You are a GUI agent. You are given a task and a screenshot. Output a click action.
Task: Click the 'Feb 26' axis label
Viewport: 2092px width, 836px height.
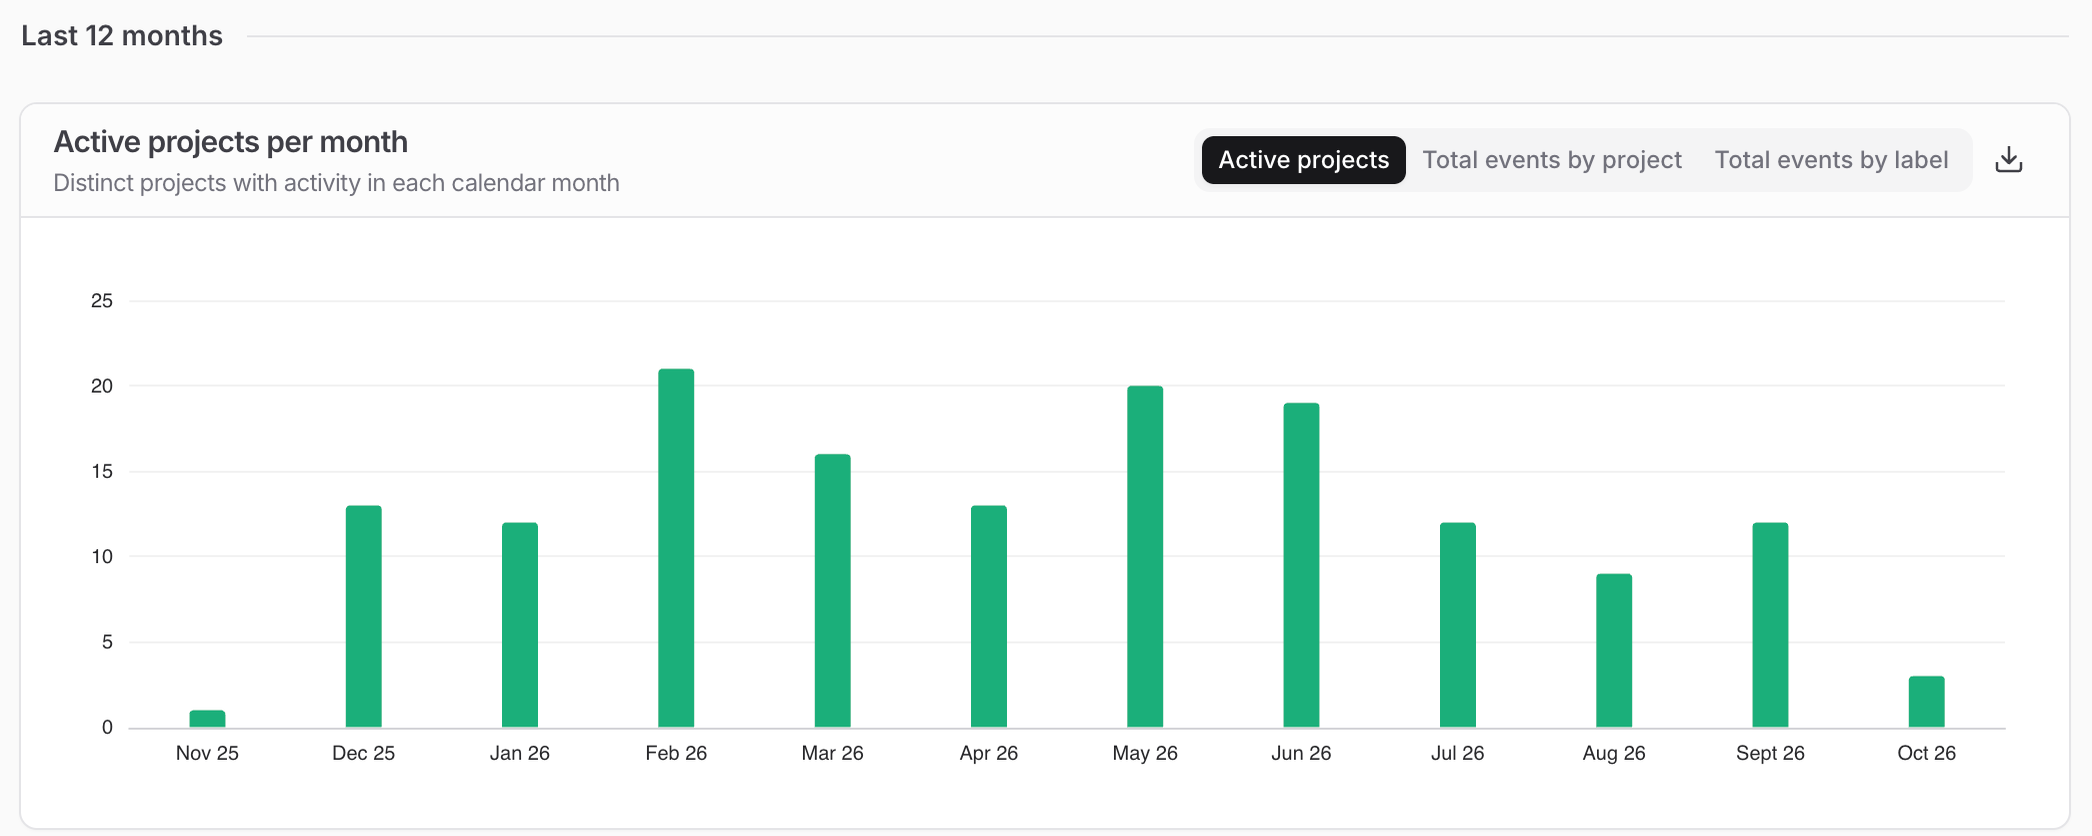(676, 753)
